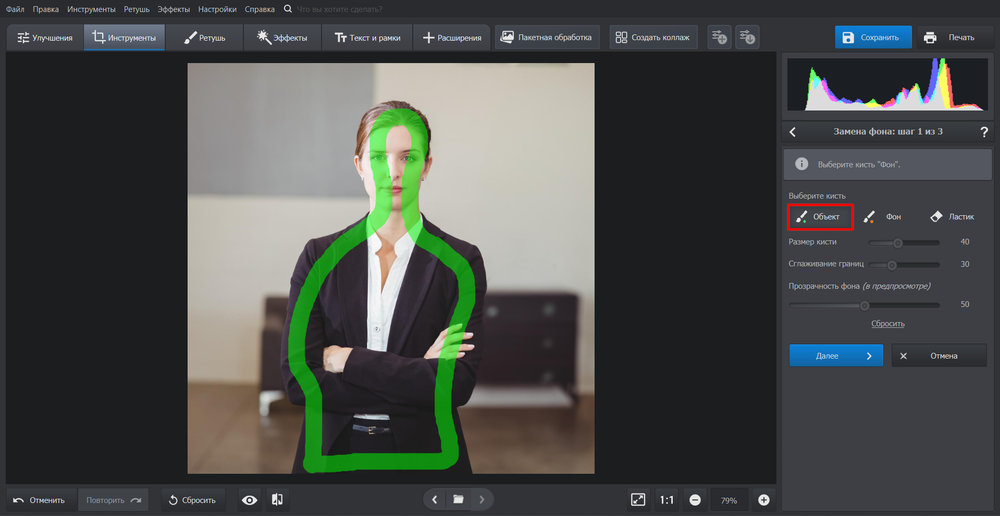Screen dimensions: 1000x516
Task: Switch to the Инструменты tab with crop icon
Action: point(124,38)
